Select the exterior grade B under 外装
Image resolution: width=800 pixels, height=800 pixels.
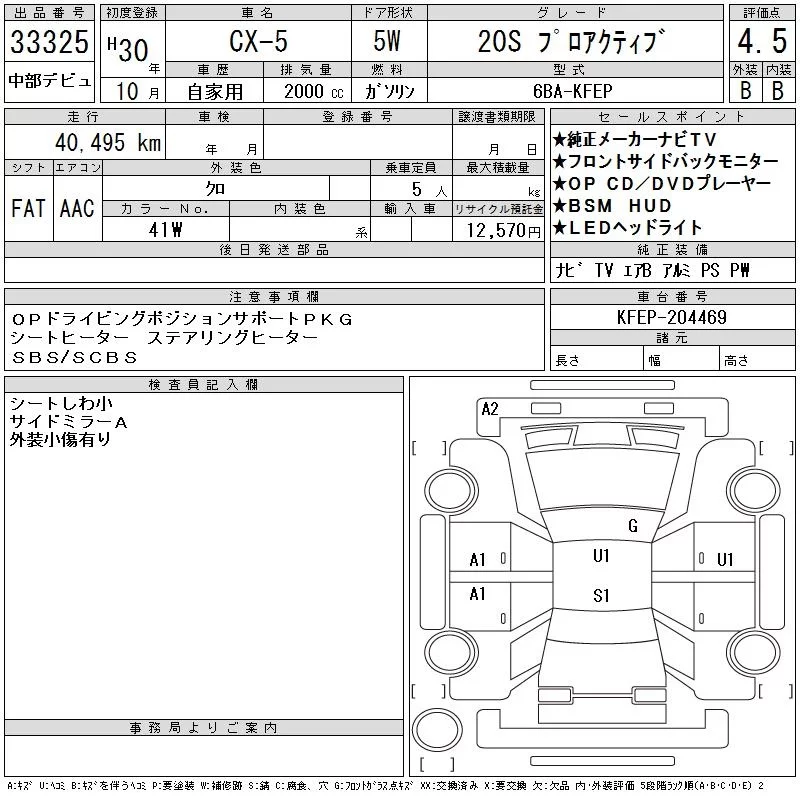746,90
